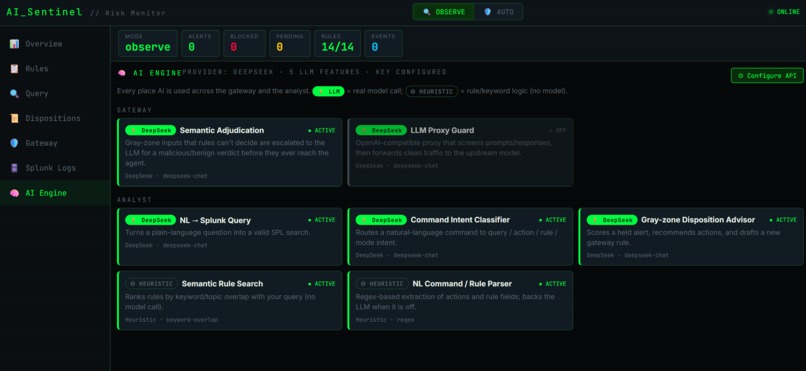Open the NL → Splunk Query card

[x=230, y=236]
